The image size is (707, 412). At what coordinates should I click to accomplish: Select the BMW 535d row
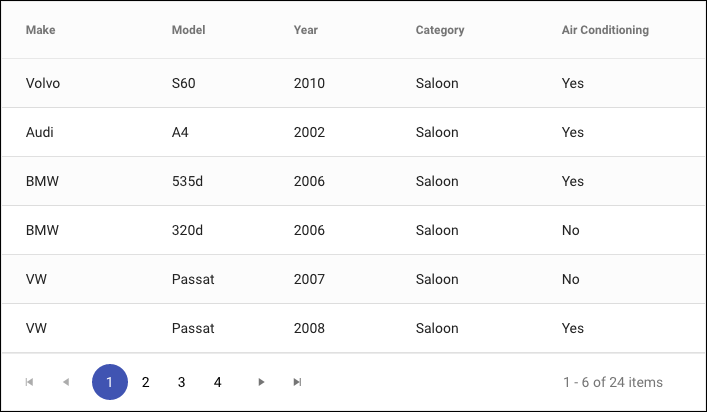(x=353, y=181)
